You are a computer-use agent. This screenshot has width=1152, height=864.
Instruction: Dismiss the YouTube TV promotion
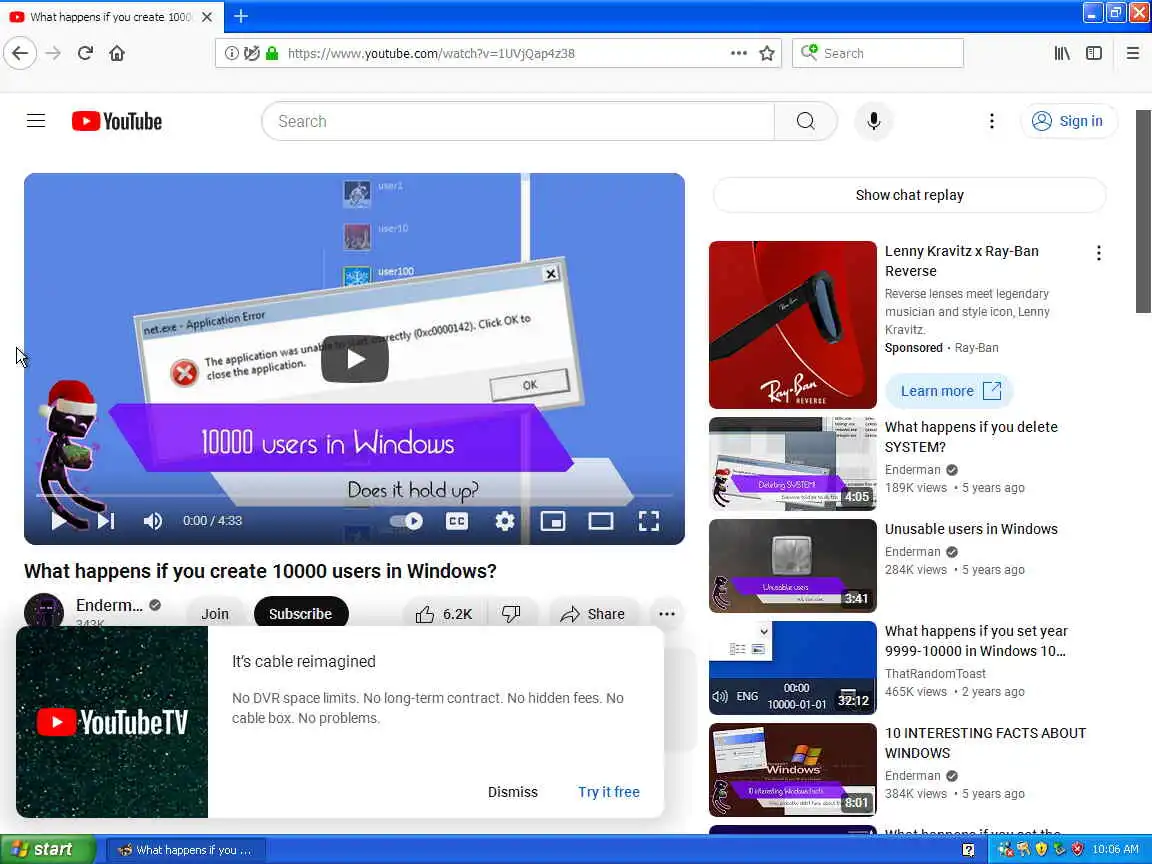(x=513, y=792)
